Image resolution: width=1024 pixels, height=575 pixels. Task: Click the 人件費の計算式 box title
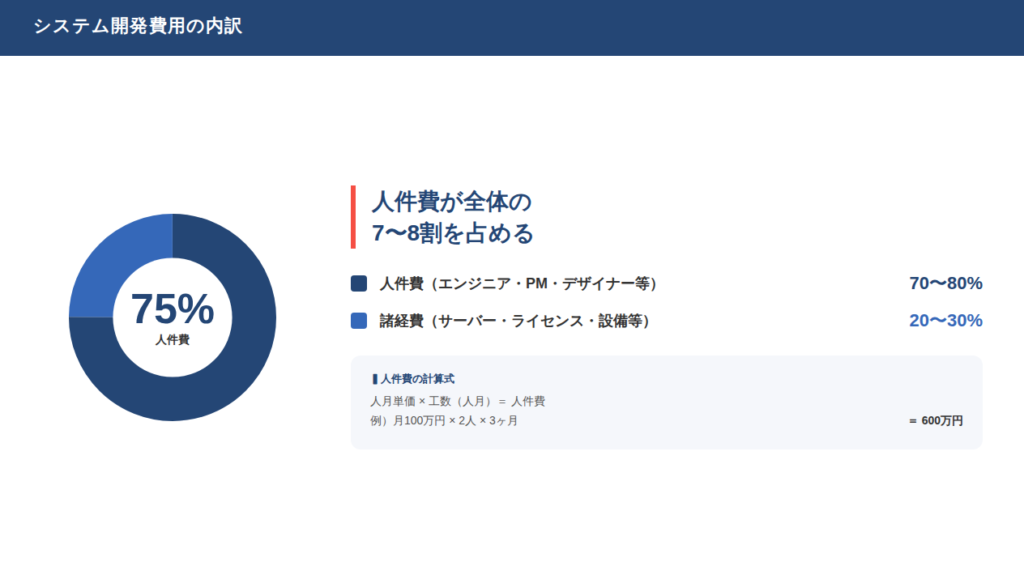[x=417, y=379]
